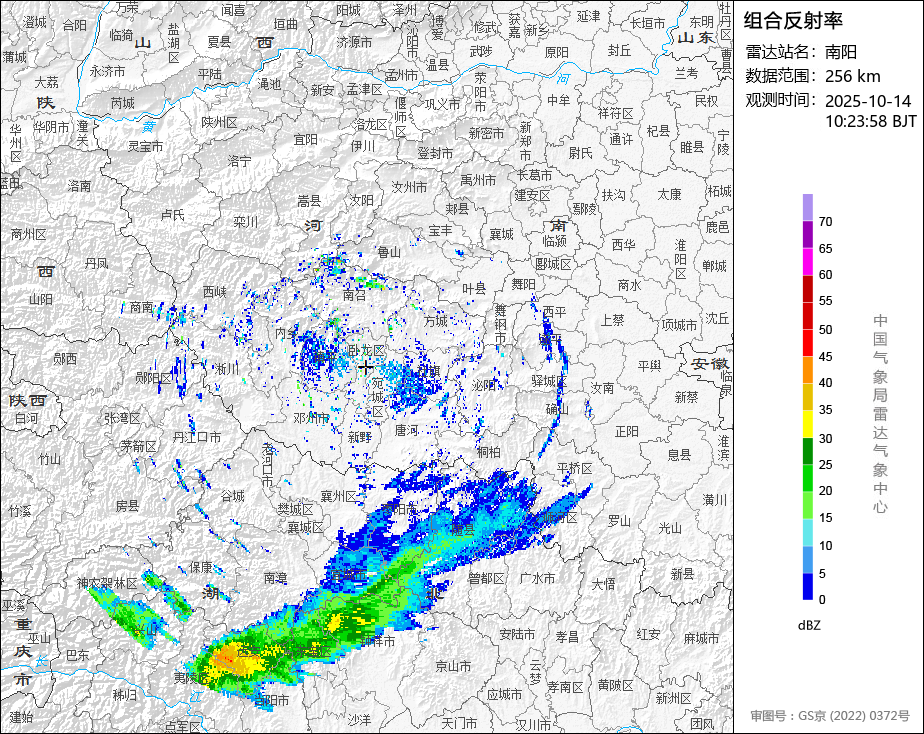This screenshot has width=924, height=734.
Task: Click the station name 南阳
Action: click(x=840, y=52)
